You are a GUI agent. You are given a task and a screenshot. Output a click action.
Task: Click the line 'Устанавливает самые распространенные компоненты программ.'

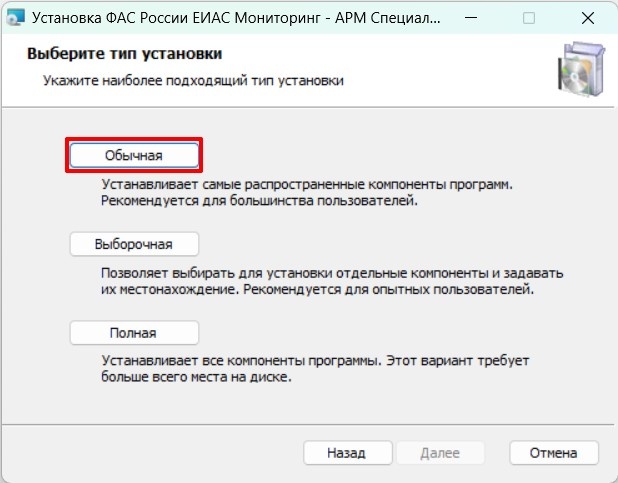coord(307,184)
